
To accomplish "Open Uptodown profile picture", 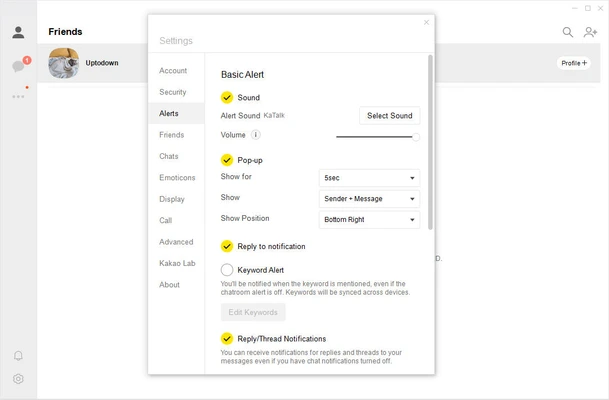I will 64,63.
